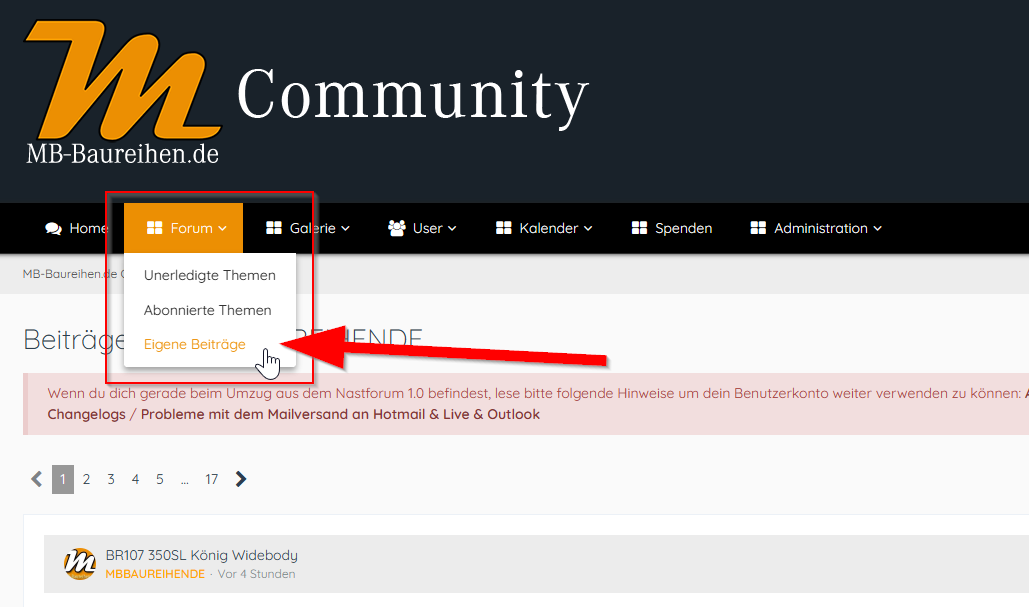
Task: Open the BR107 350SL König Widebody thread
Action: tap(201, 555)
